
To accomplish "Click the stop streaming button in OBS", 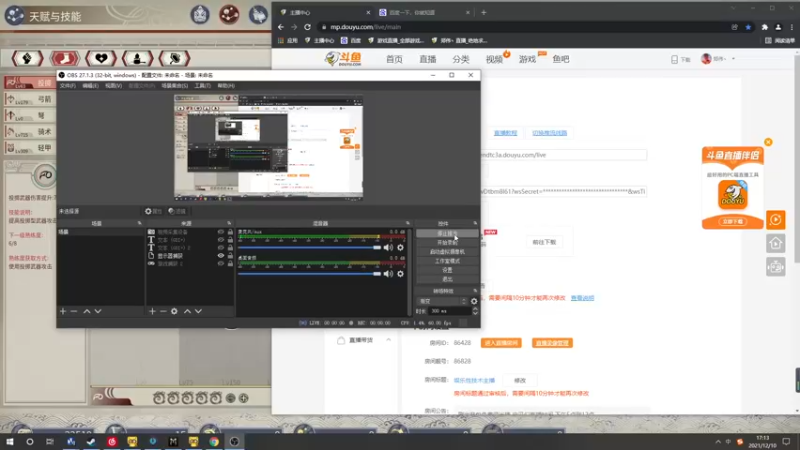I will tap(447, 233).
